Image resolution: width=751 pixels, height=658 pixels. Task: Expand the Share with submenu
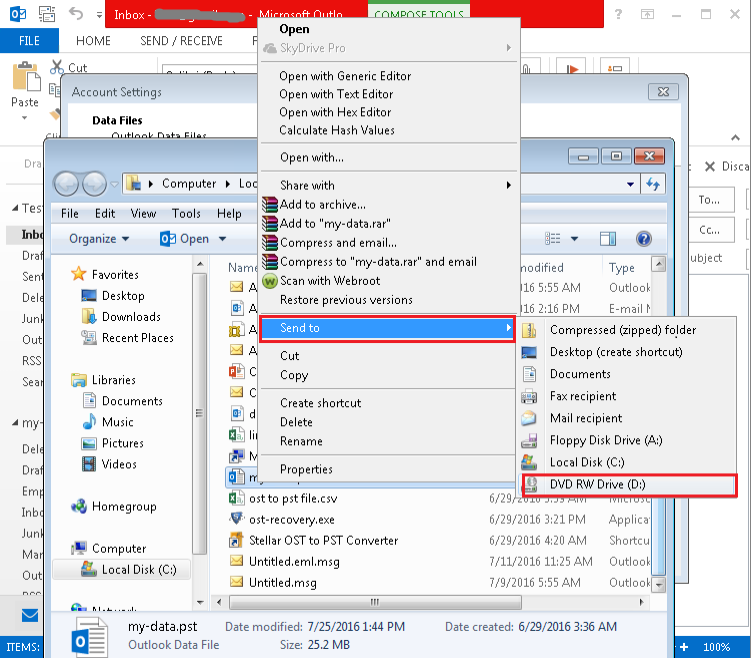click(x=509, y=185)
